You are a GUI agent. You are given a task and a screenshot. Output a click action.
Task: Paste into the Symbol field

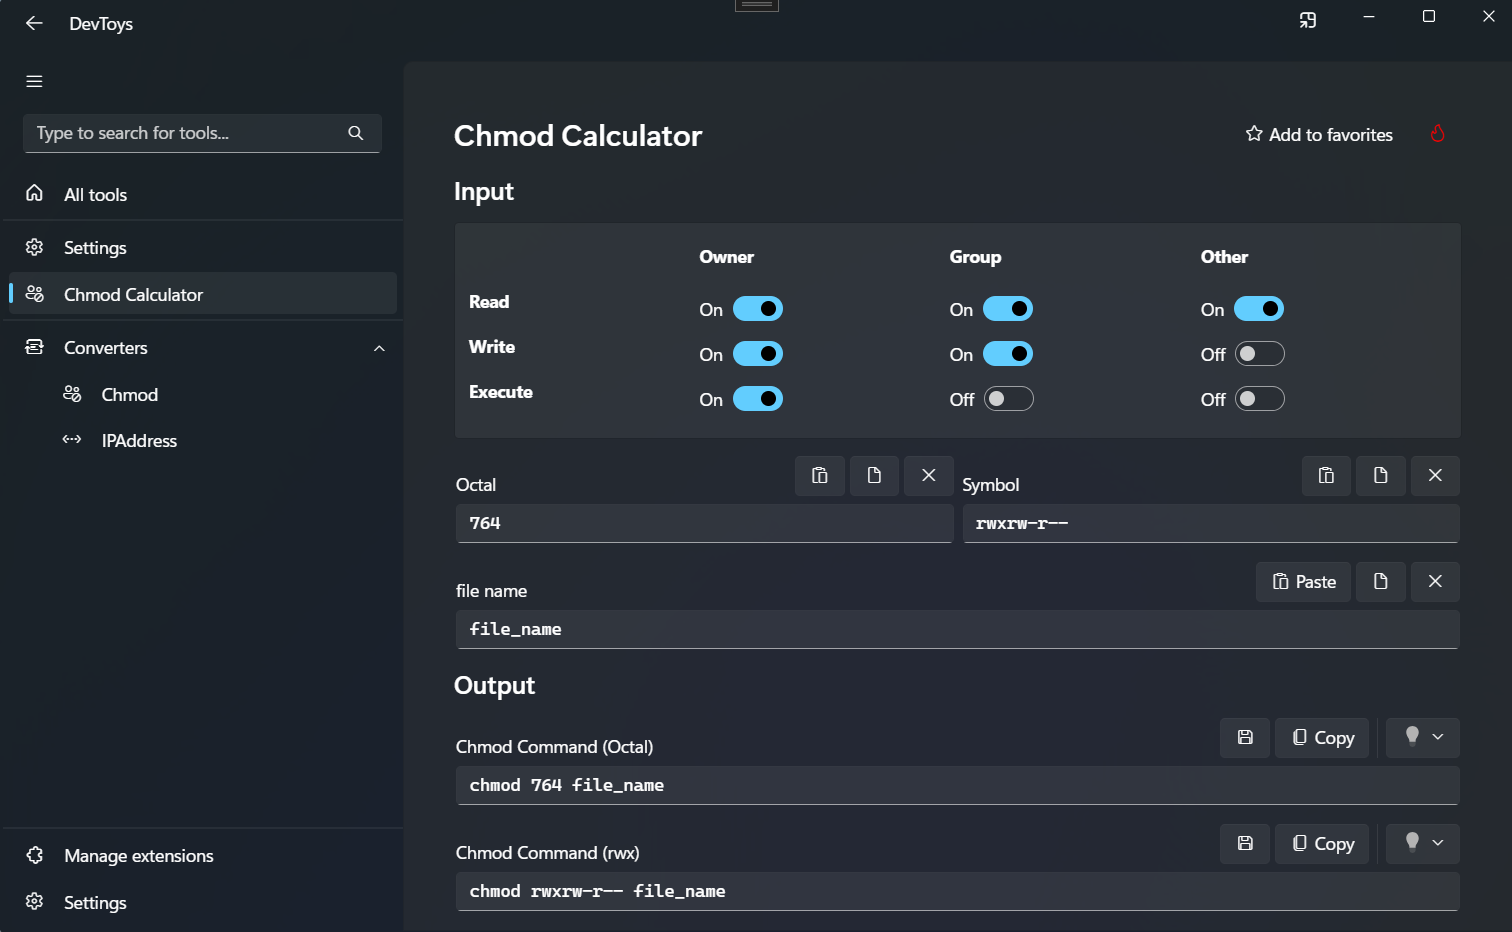1326,476
